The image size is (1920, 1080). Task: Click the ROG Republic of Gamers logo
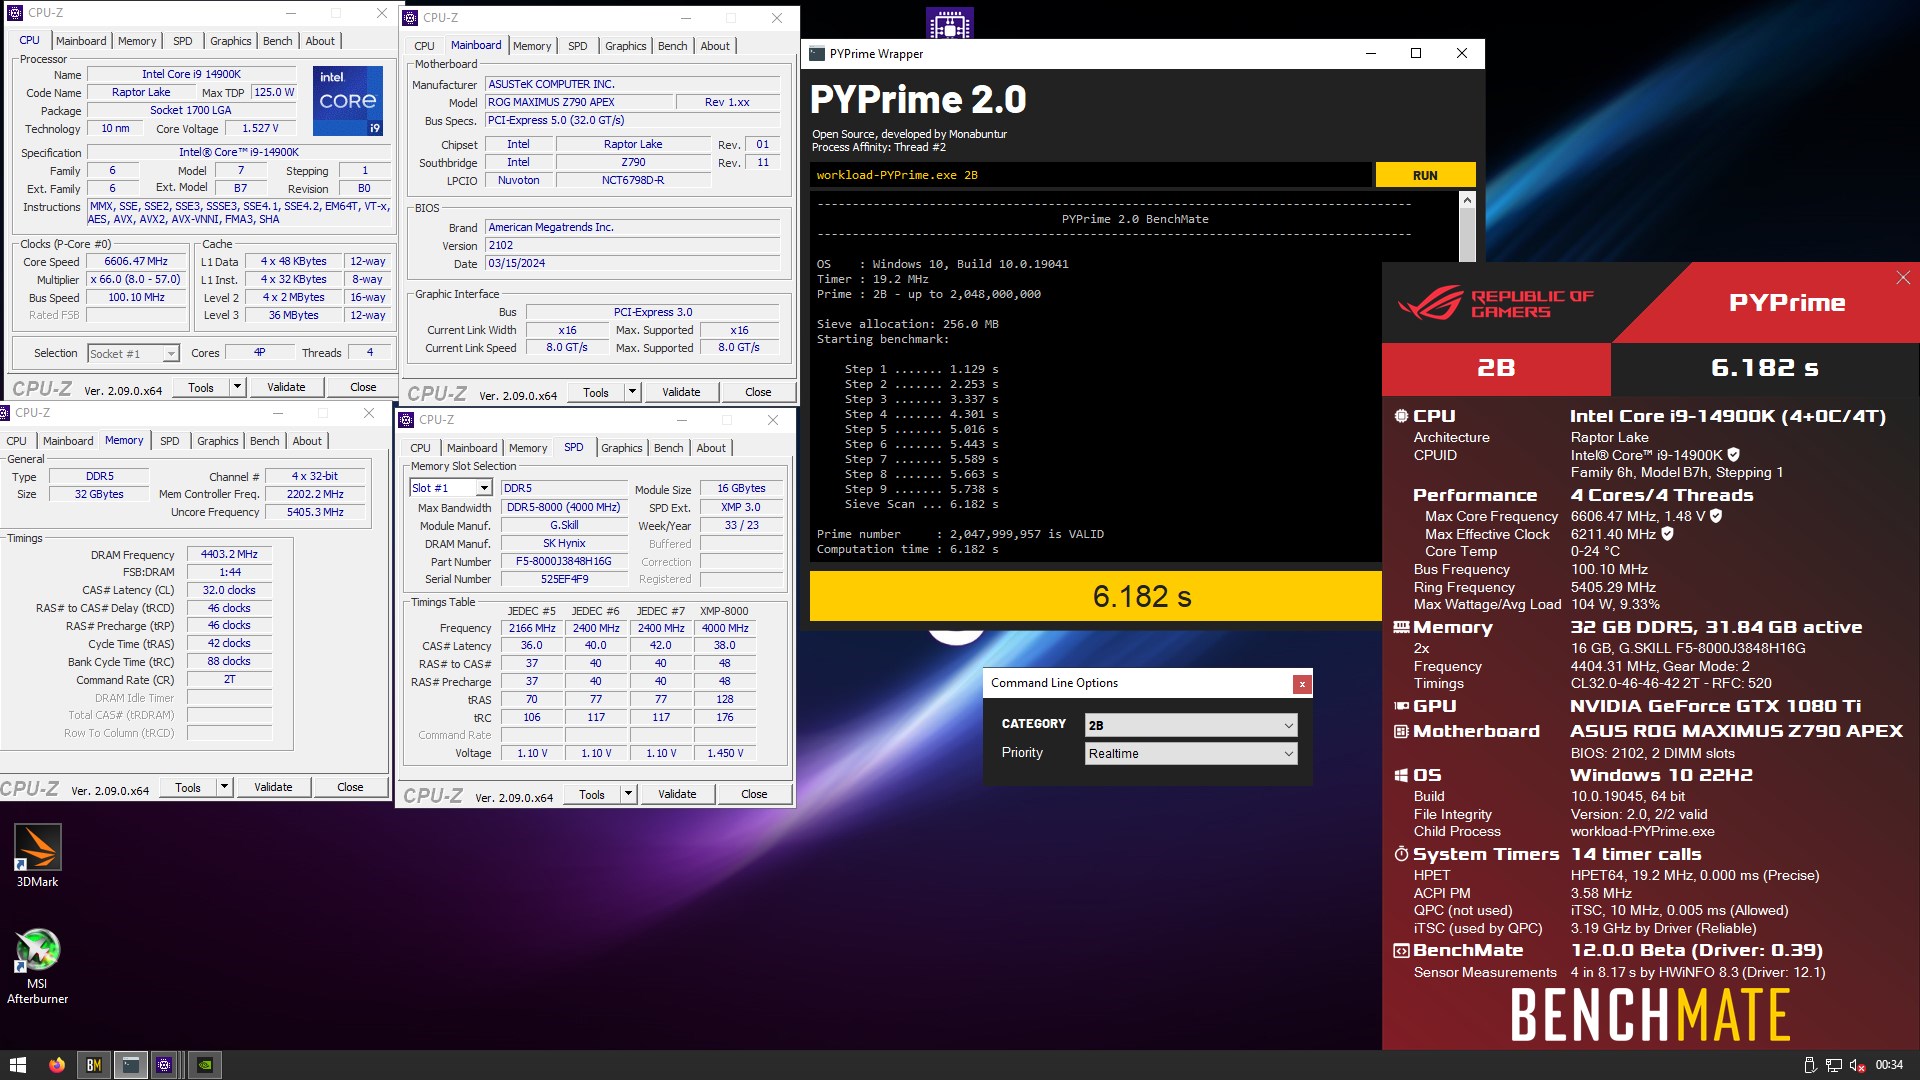pyautogui.click(x=1496, y=303)
